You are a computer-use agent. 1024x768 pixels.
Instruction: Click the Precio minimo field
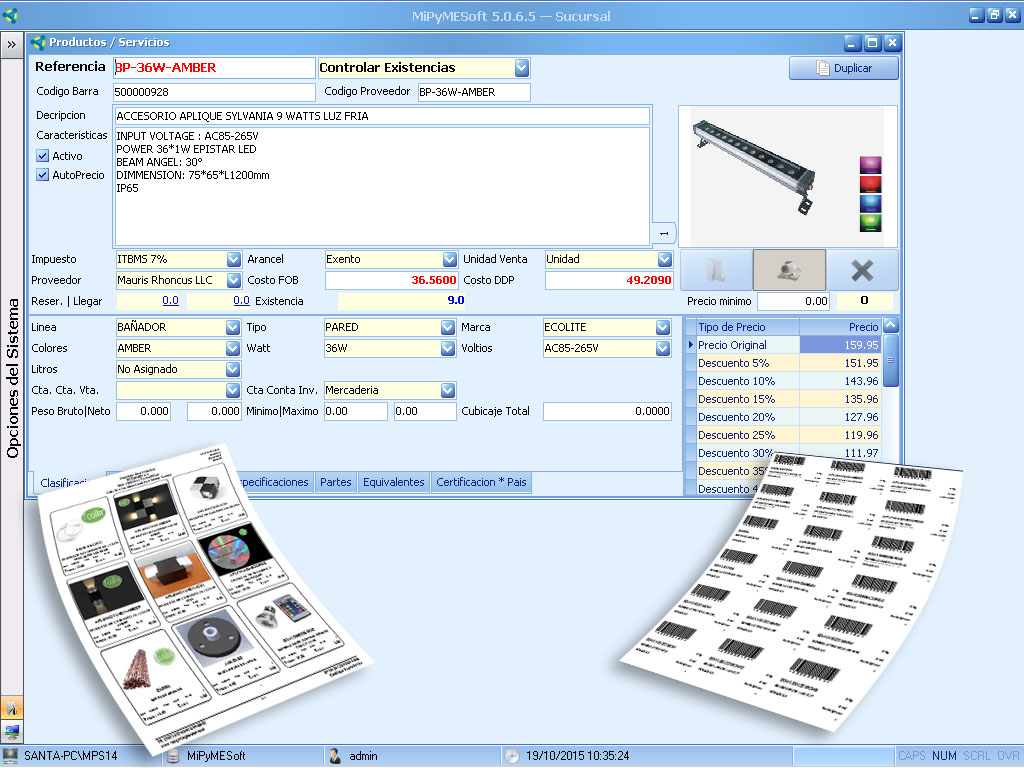tap(793, 301)
